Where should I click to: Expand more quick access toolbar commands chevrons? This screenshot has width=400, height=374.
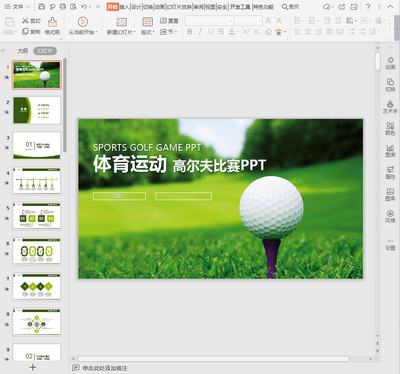(x=98, y=7)
